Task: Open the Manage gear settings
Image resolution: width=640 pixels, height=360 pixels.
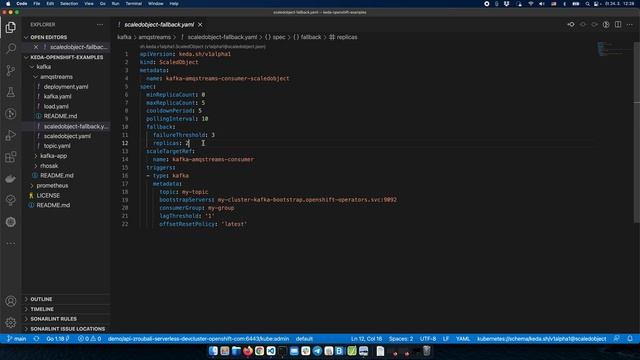Action: coord(11,322)
